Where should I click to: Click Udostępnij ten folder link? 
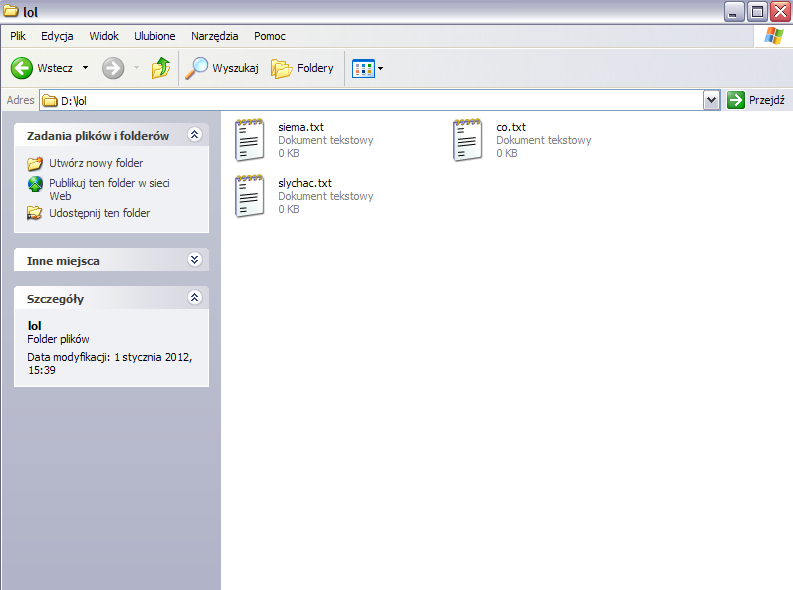tap(99, 213)
